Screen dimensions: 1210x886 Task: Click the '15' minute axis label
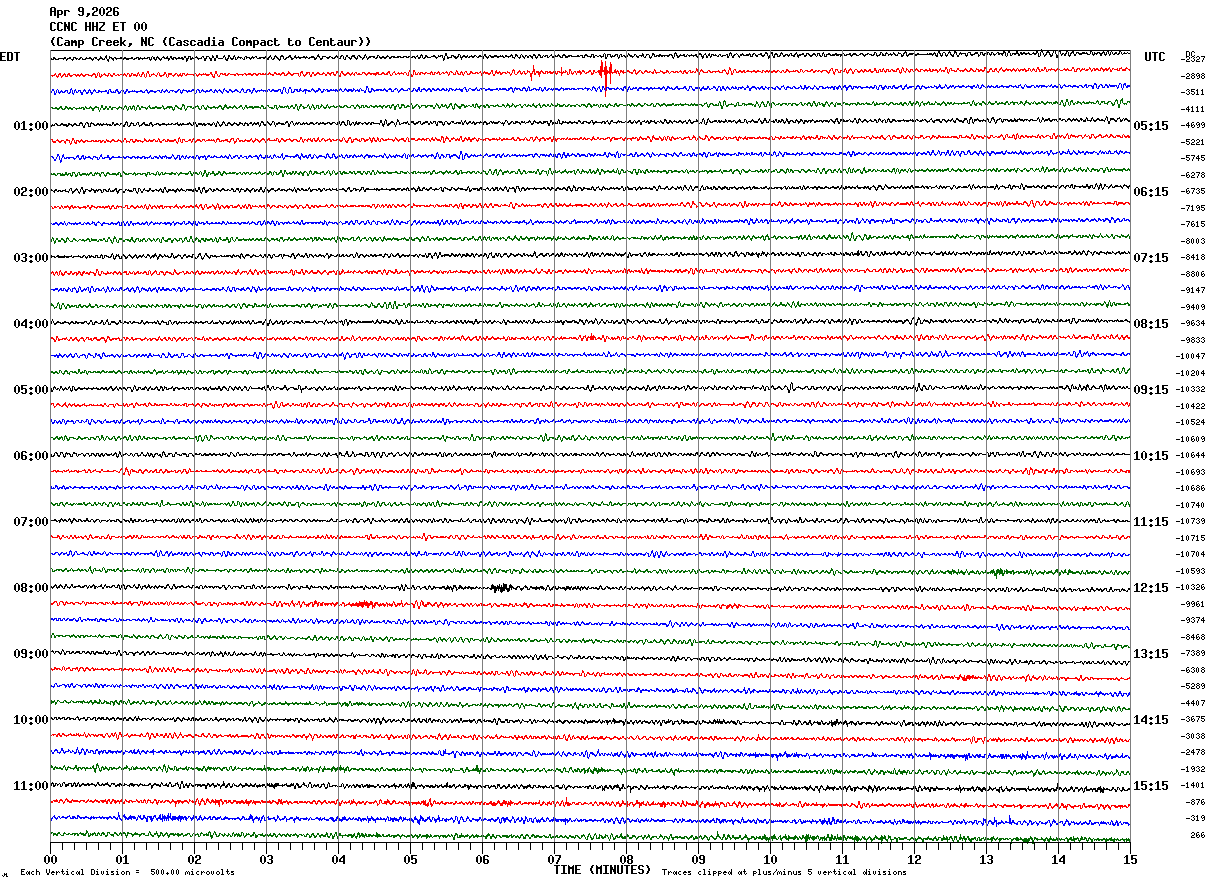1130,859
